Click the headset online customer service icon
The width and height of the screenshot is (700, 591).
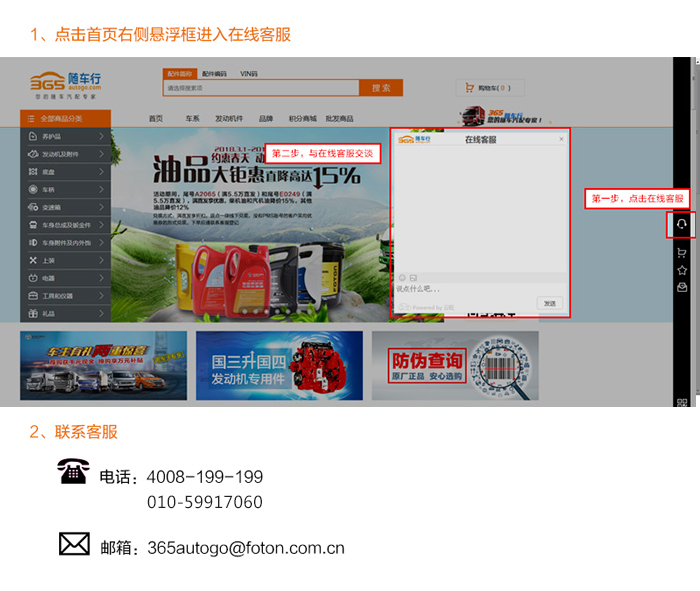681,224
